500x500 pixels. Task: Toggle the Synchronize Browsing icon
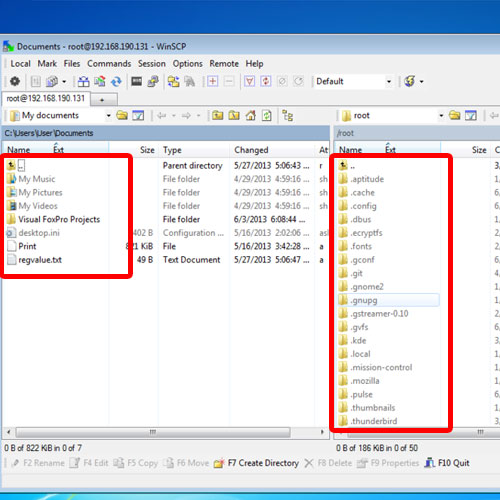point(173,81)
